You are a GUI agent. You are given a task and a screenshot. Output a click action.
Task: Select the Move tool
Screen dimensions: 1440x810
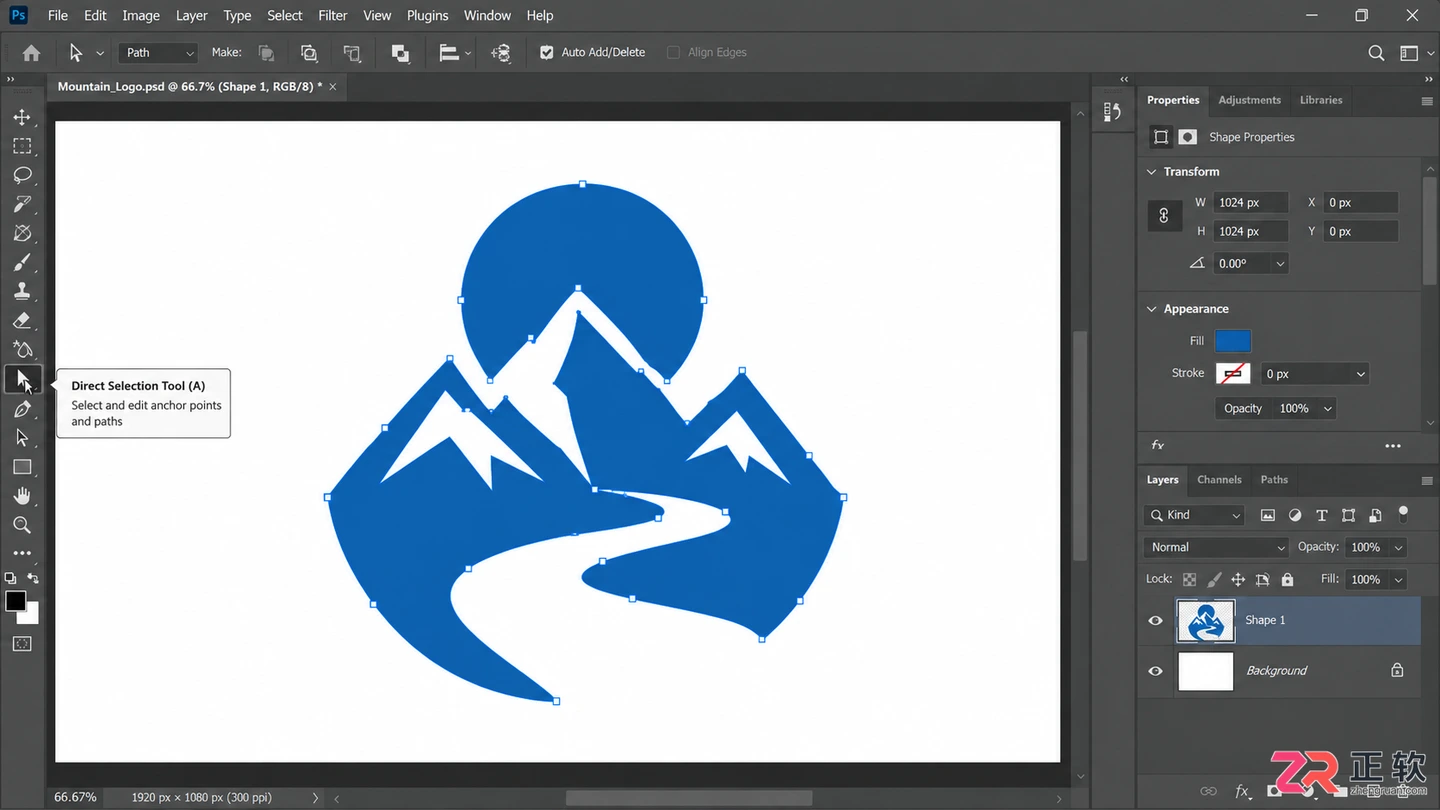[x=22, y=117]
